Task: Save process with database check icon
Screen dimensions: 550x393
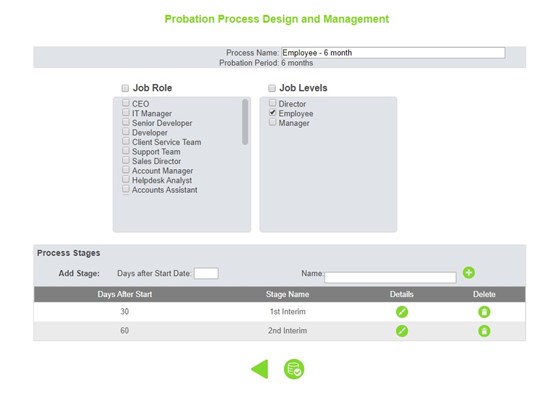Action: click(294, 369)
